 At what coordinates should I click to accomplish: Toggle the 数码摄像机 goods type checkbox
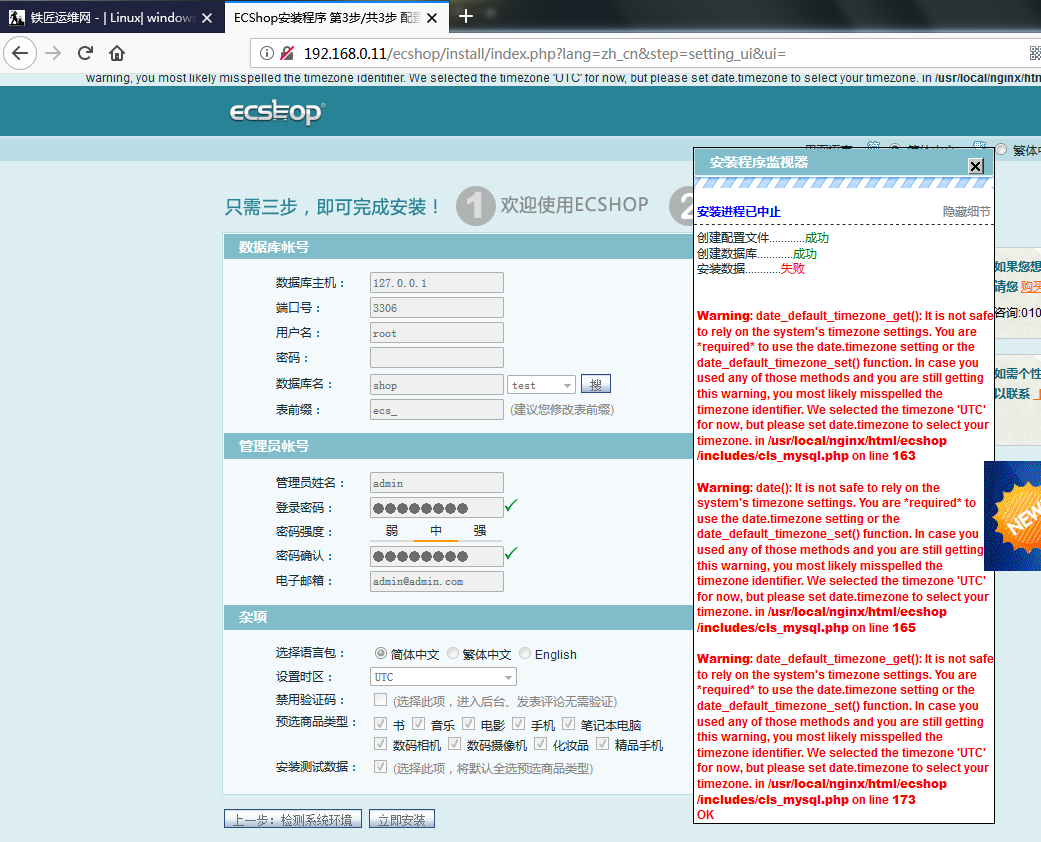(454, 744)
